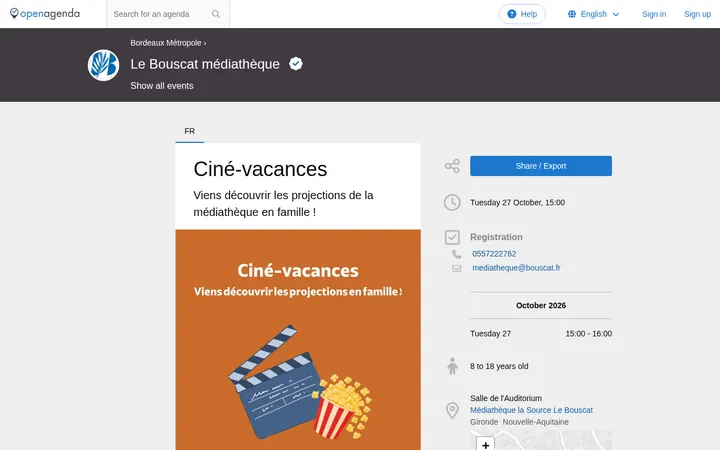Image resolution: width=720 pixels, height=450 pixels.
Task: Click the map zoom in plus button
Action: pyautogui.click(x=485, y=444)
